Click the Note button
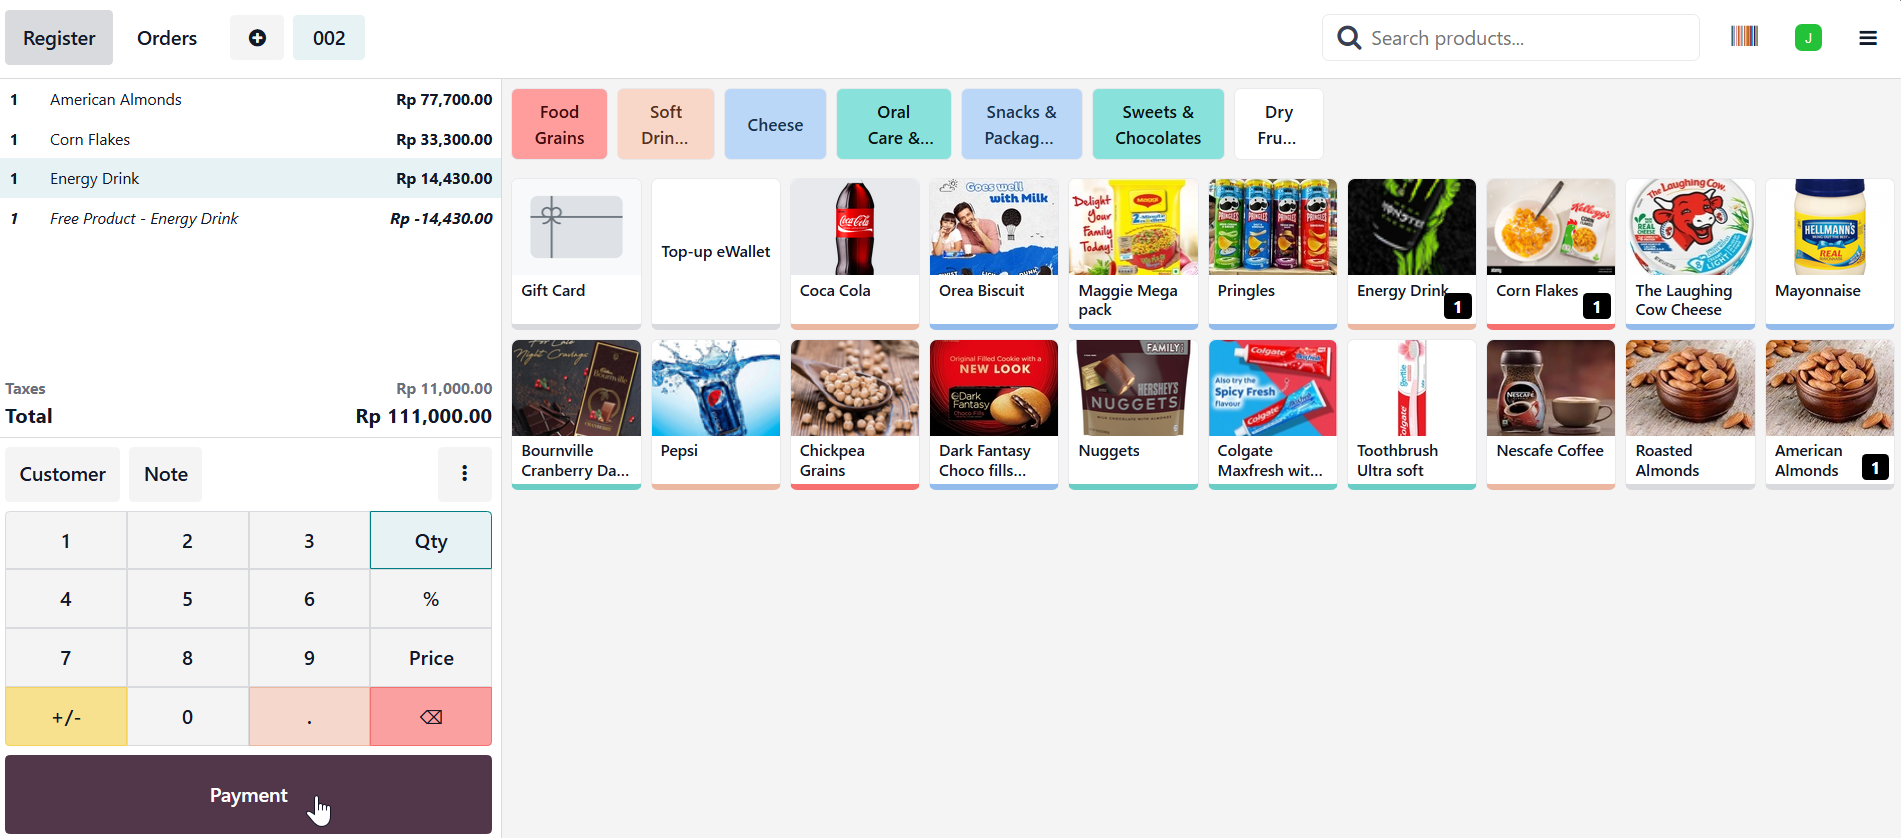The width and height of the screenshot is (1901, 838). 166,474
